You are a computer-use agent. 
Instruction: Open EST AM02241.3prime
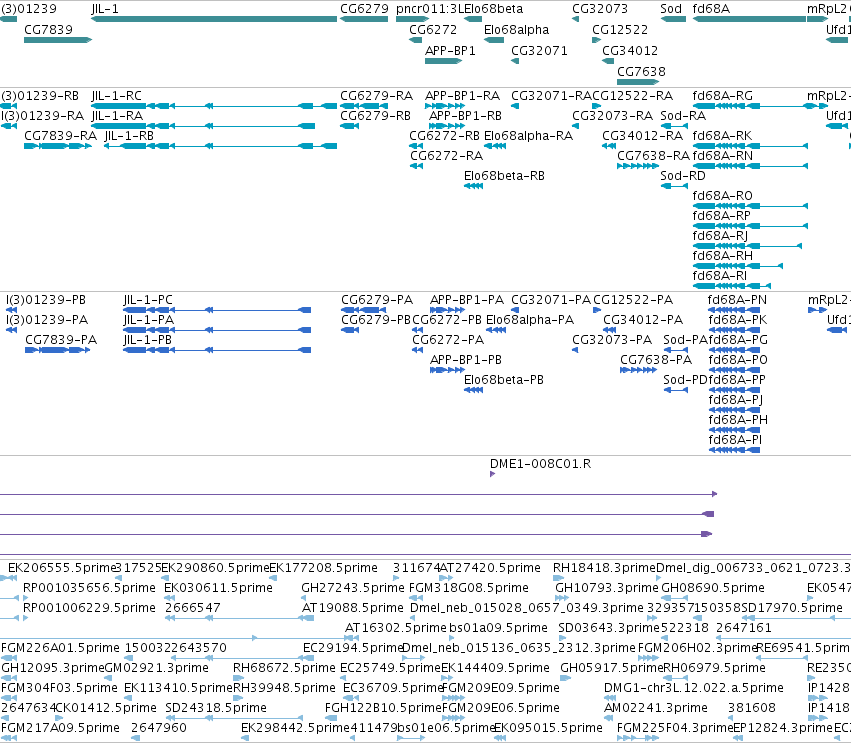click(x=656, y=708)
